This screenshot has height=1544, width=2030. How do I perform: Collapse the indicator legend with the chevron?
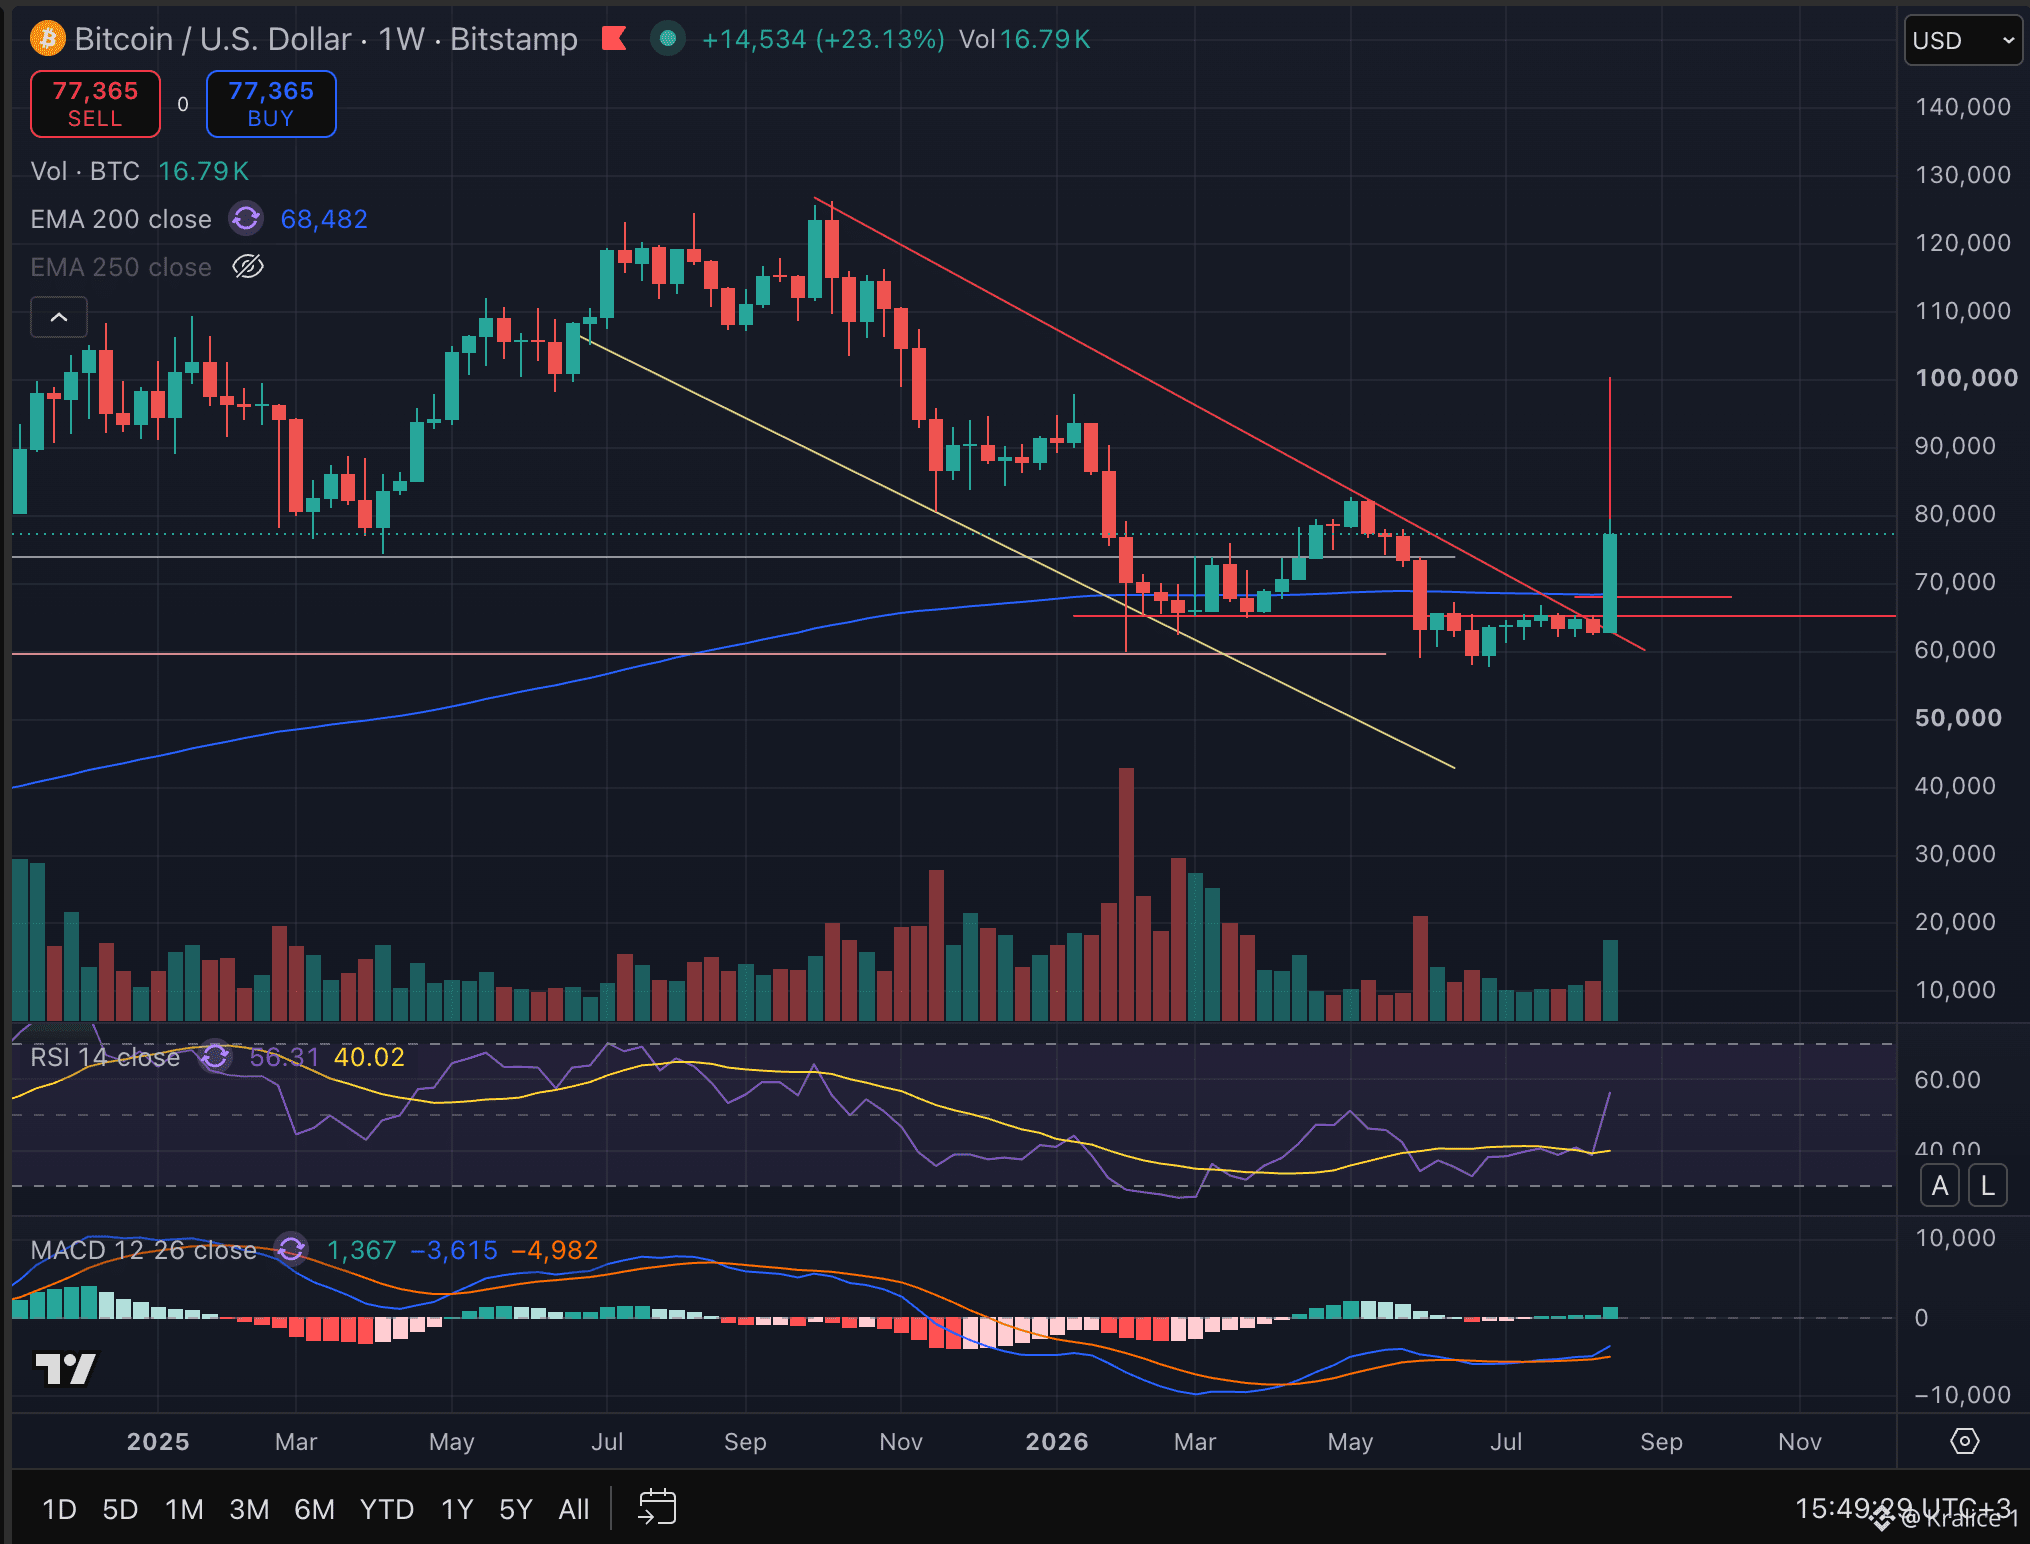pyautogui.click(x=59, y=317)
